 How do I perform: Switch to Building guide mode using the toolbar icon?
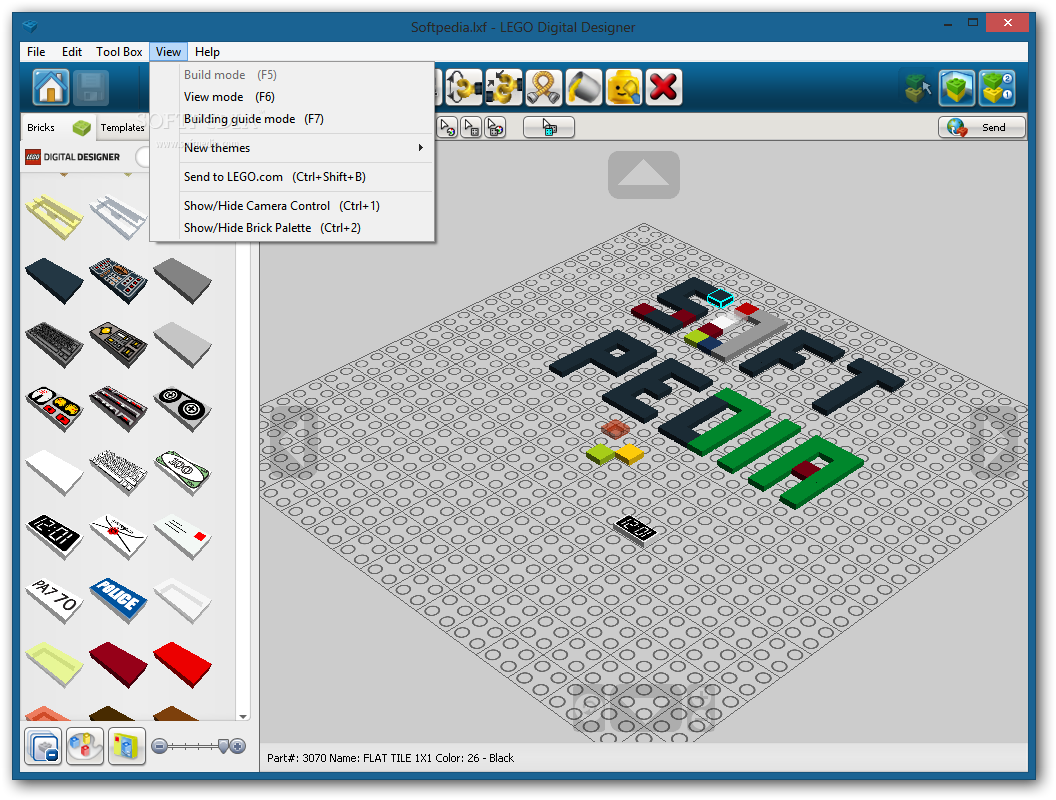(x=997, y=88)
